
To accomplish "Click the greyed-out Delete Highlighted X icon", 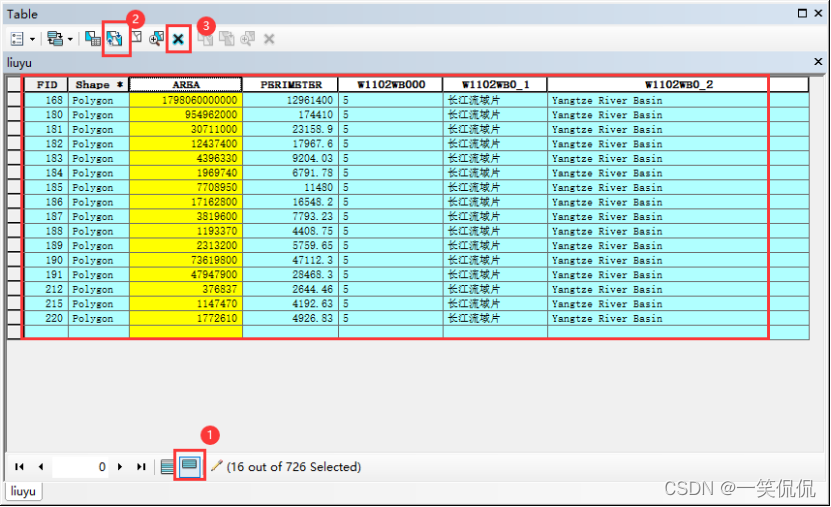I will (x=269, y=39).
